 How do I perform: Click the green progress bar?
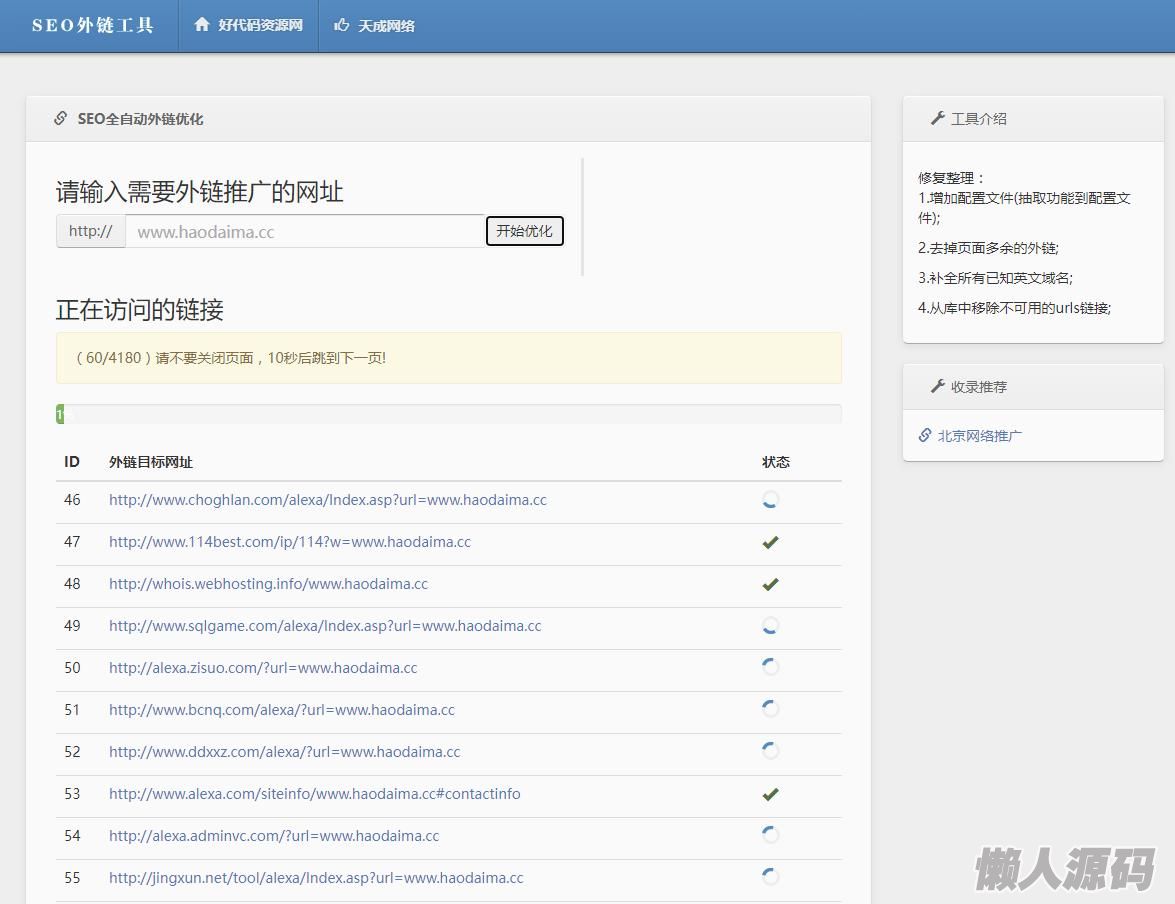coord(60,414)
